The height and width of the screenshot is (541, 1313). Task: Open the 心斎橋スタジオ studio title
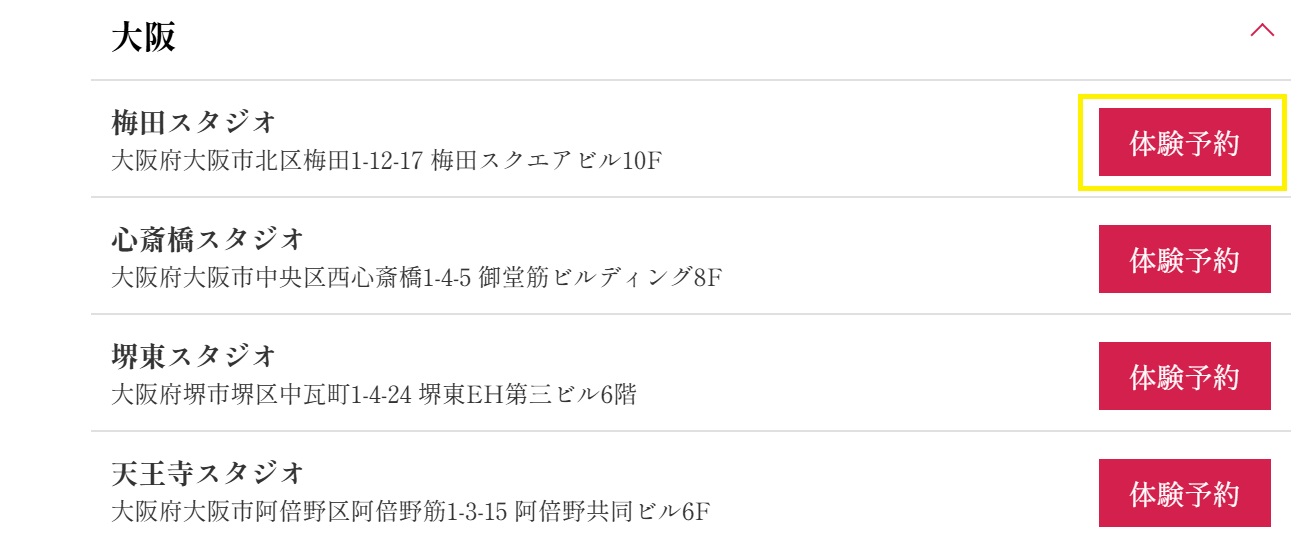pos(207,240)
